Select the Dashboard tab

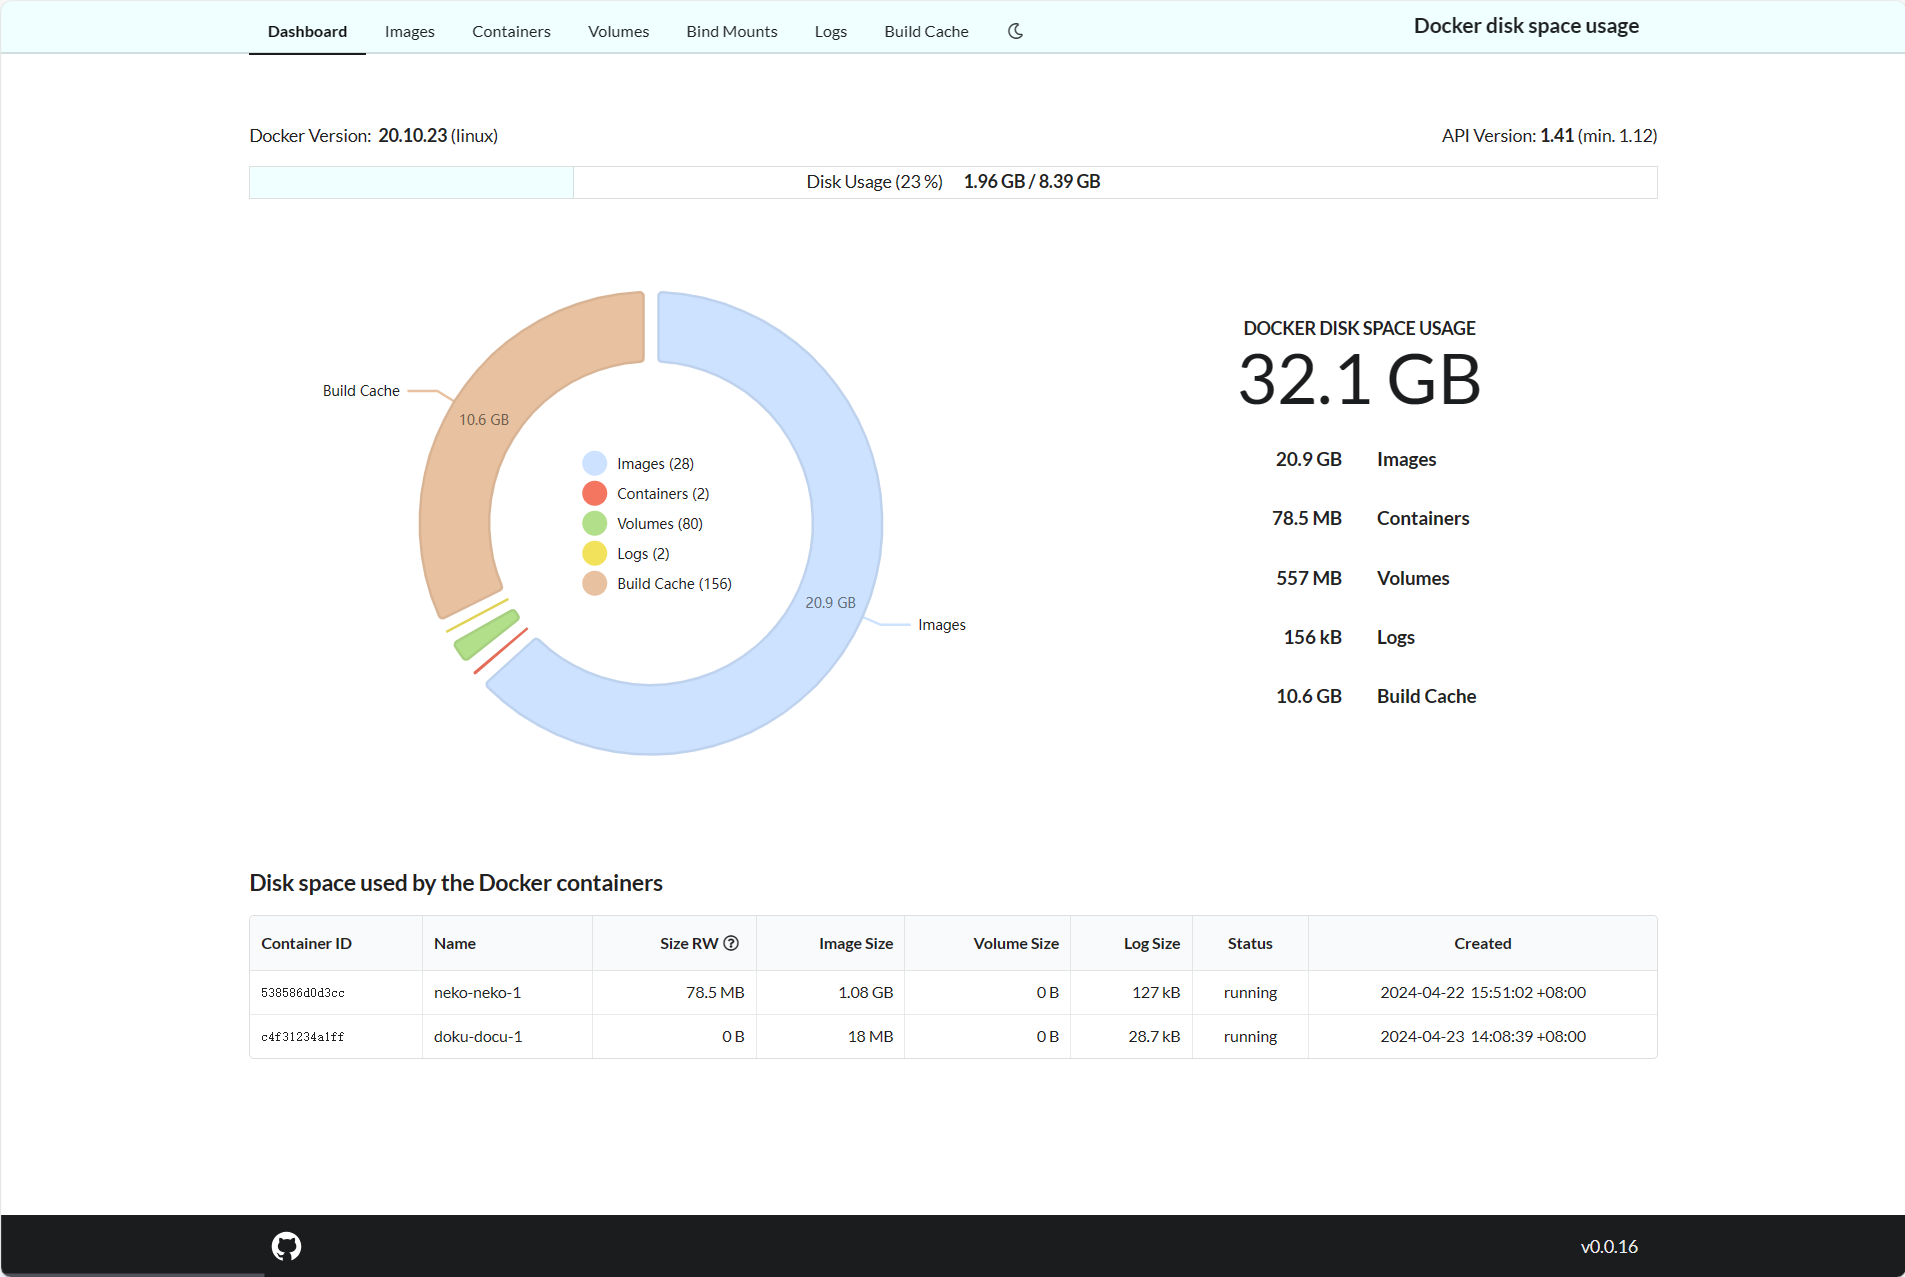[307, 31]
